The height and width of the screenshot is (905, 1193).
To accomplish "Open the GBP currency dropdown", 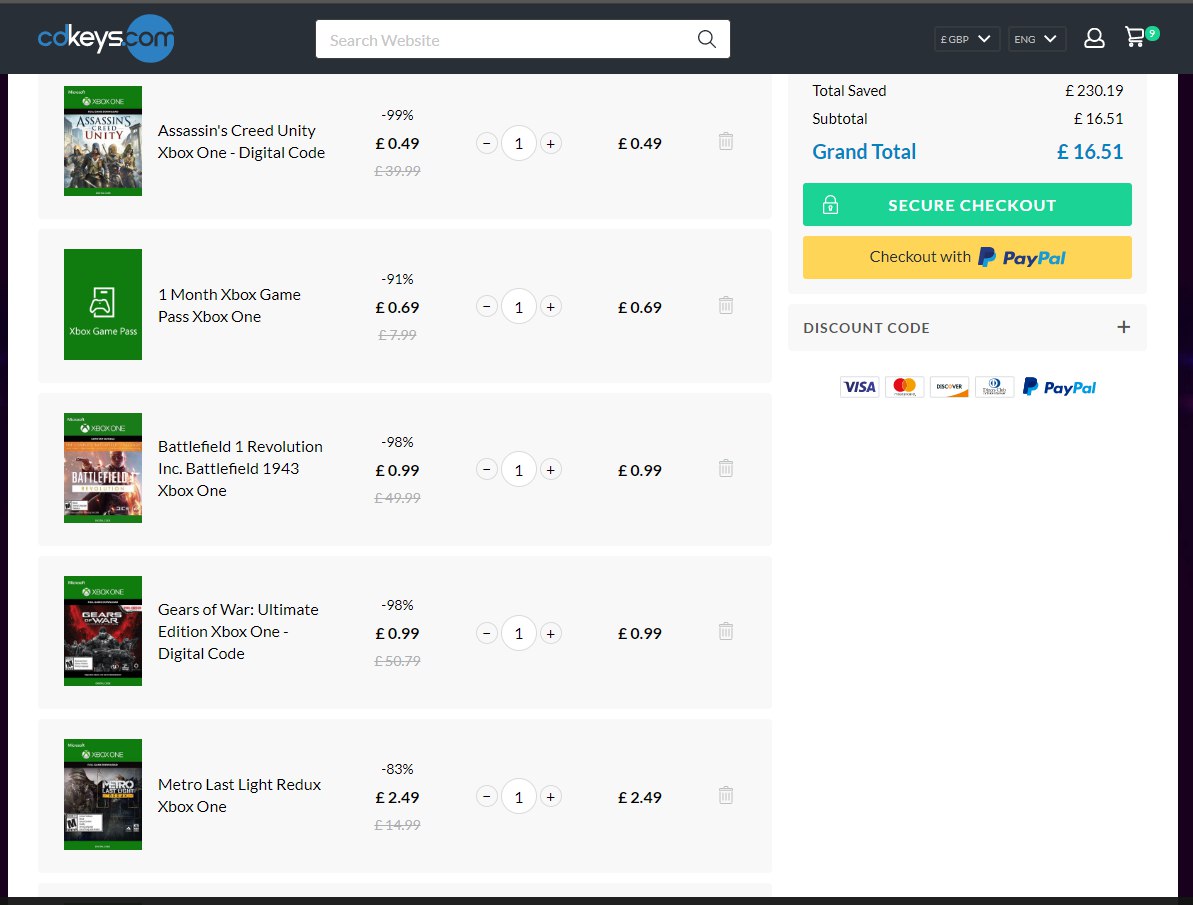I will coord(966,39).
